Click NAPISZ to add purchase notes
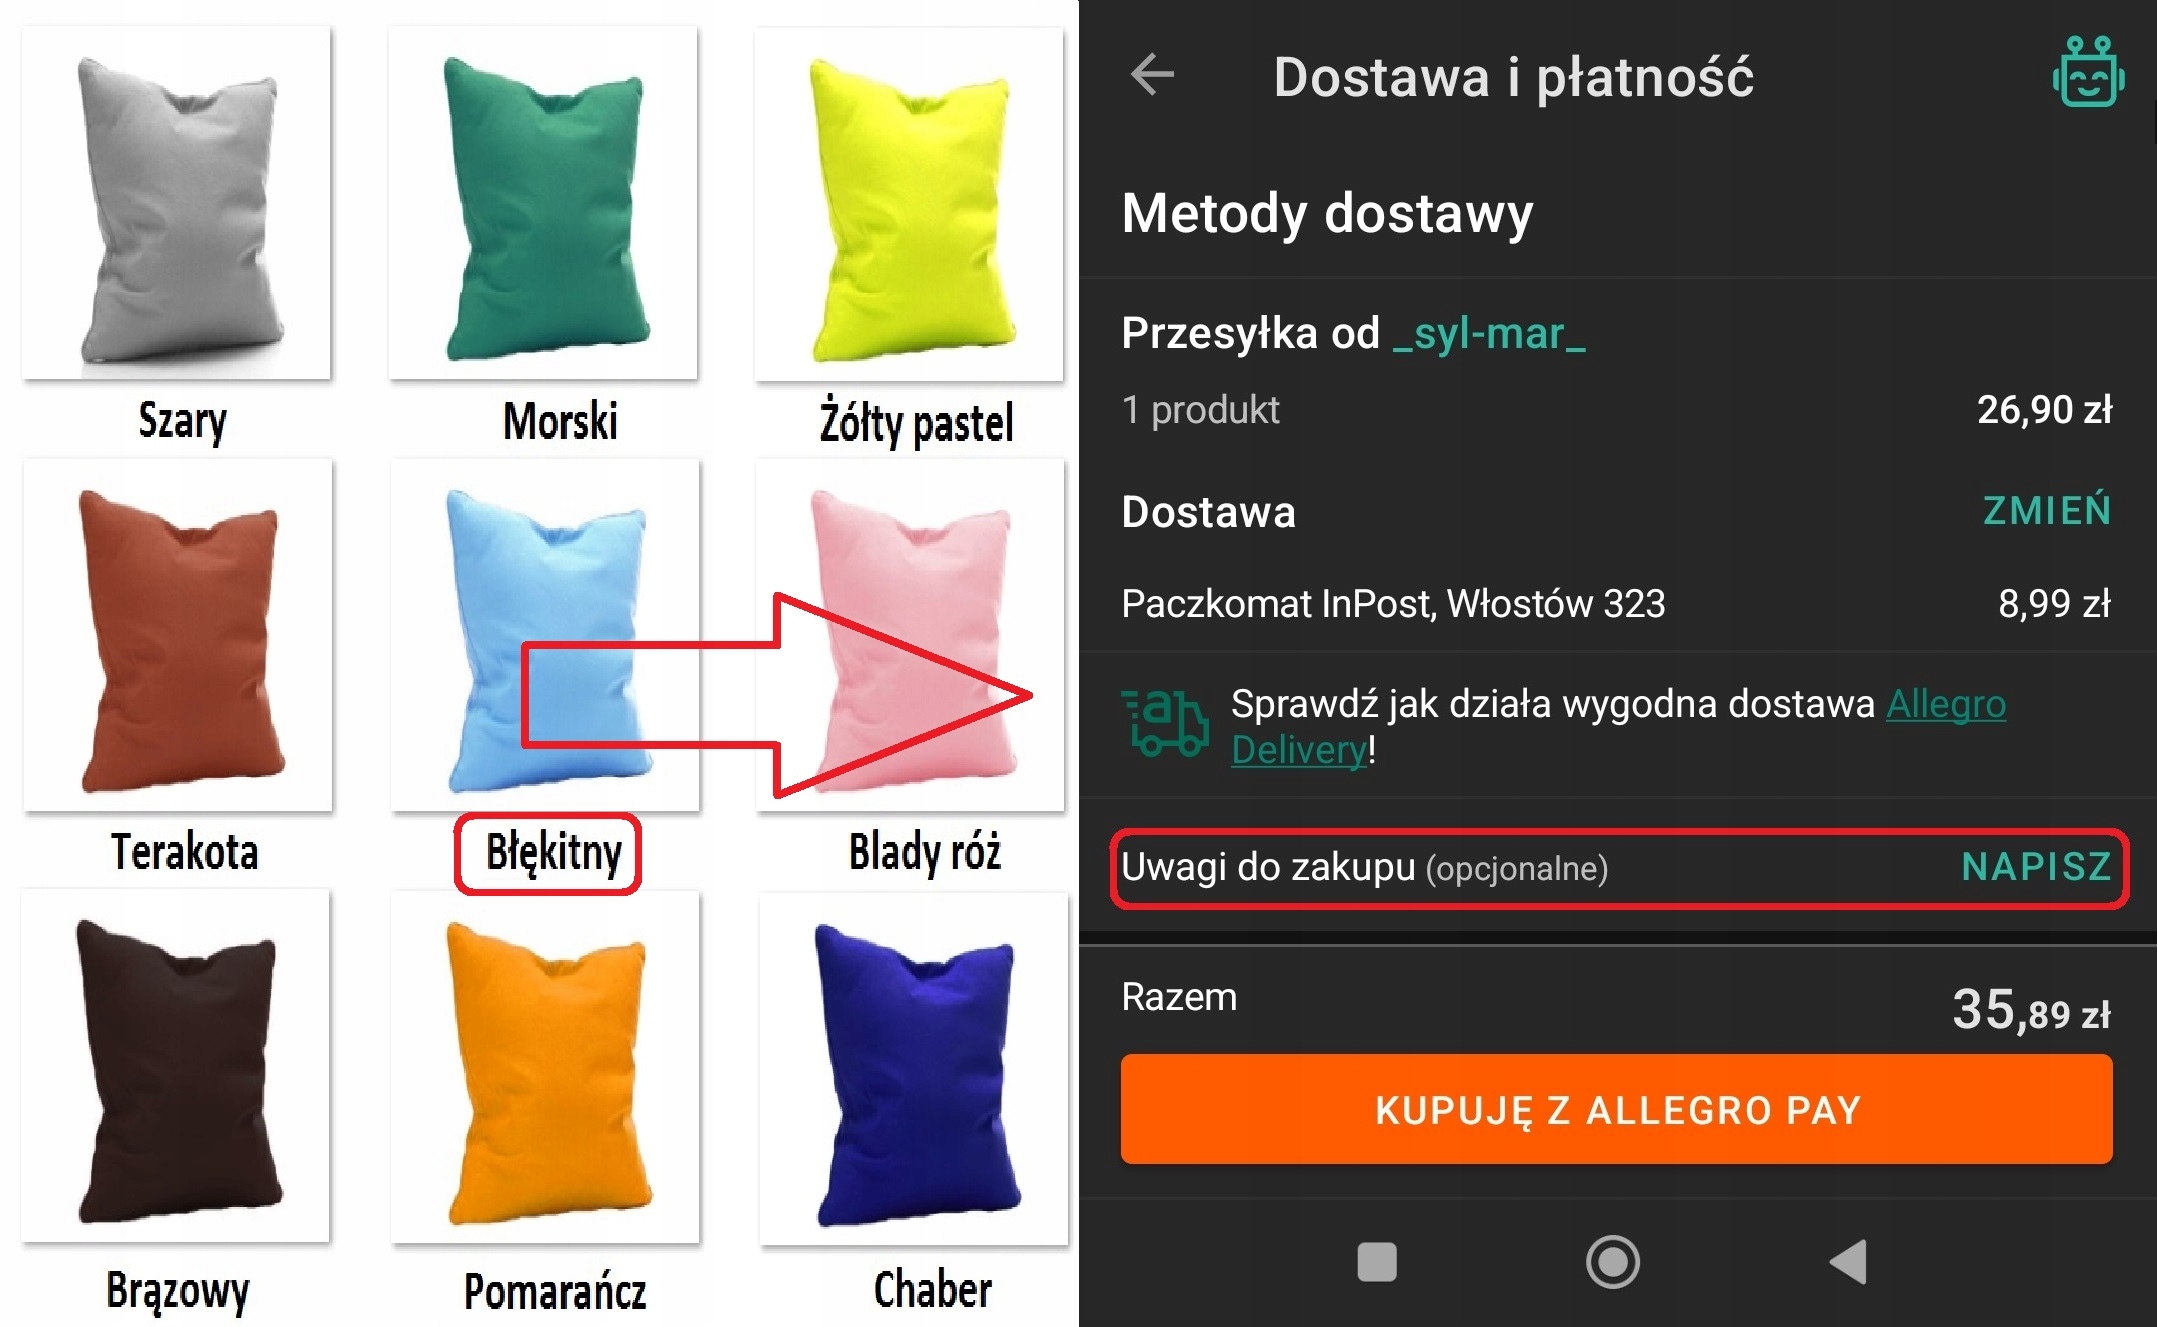 [x=2036, y=866]
